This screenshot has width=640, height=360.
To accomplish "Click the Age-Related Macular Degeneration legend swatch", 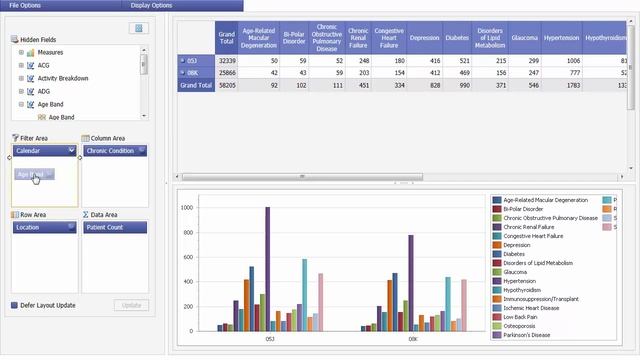I will tap(497, 200).
